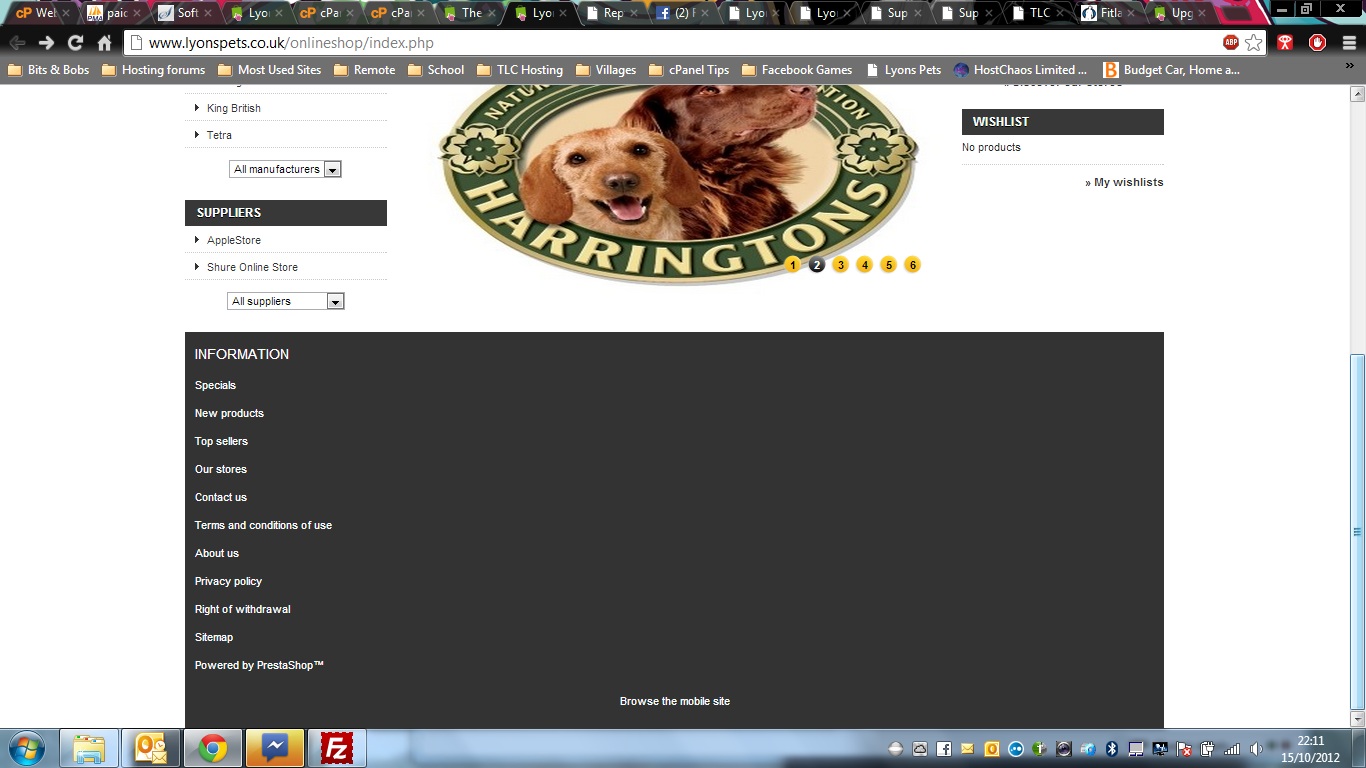Viewport: 1366px width, 768px height.
Task: Open the Specials footer link
Action: tap(215, 385)
